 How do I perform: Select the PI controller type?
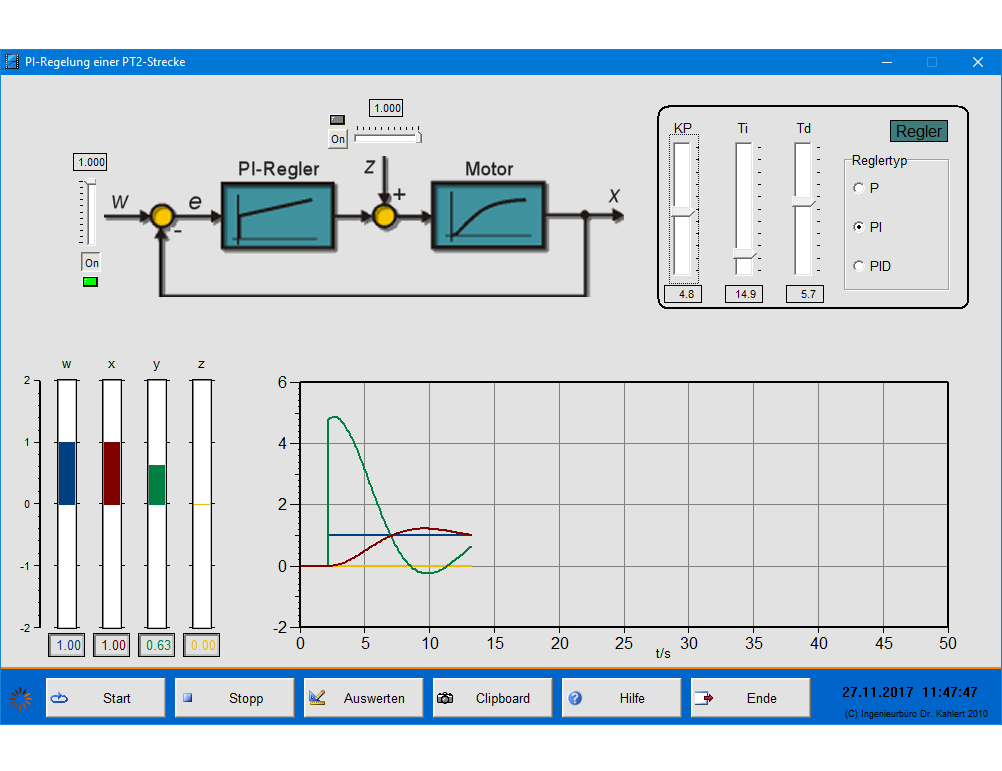click(x=859, y=227)
